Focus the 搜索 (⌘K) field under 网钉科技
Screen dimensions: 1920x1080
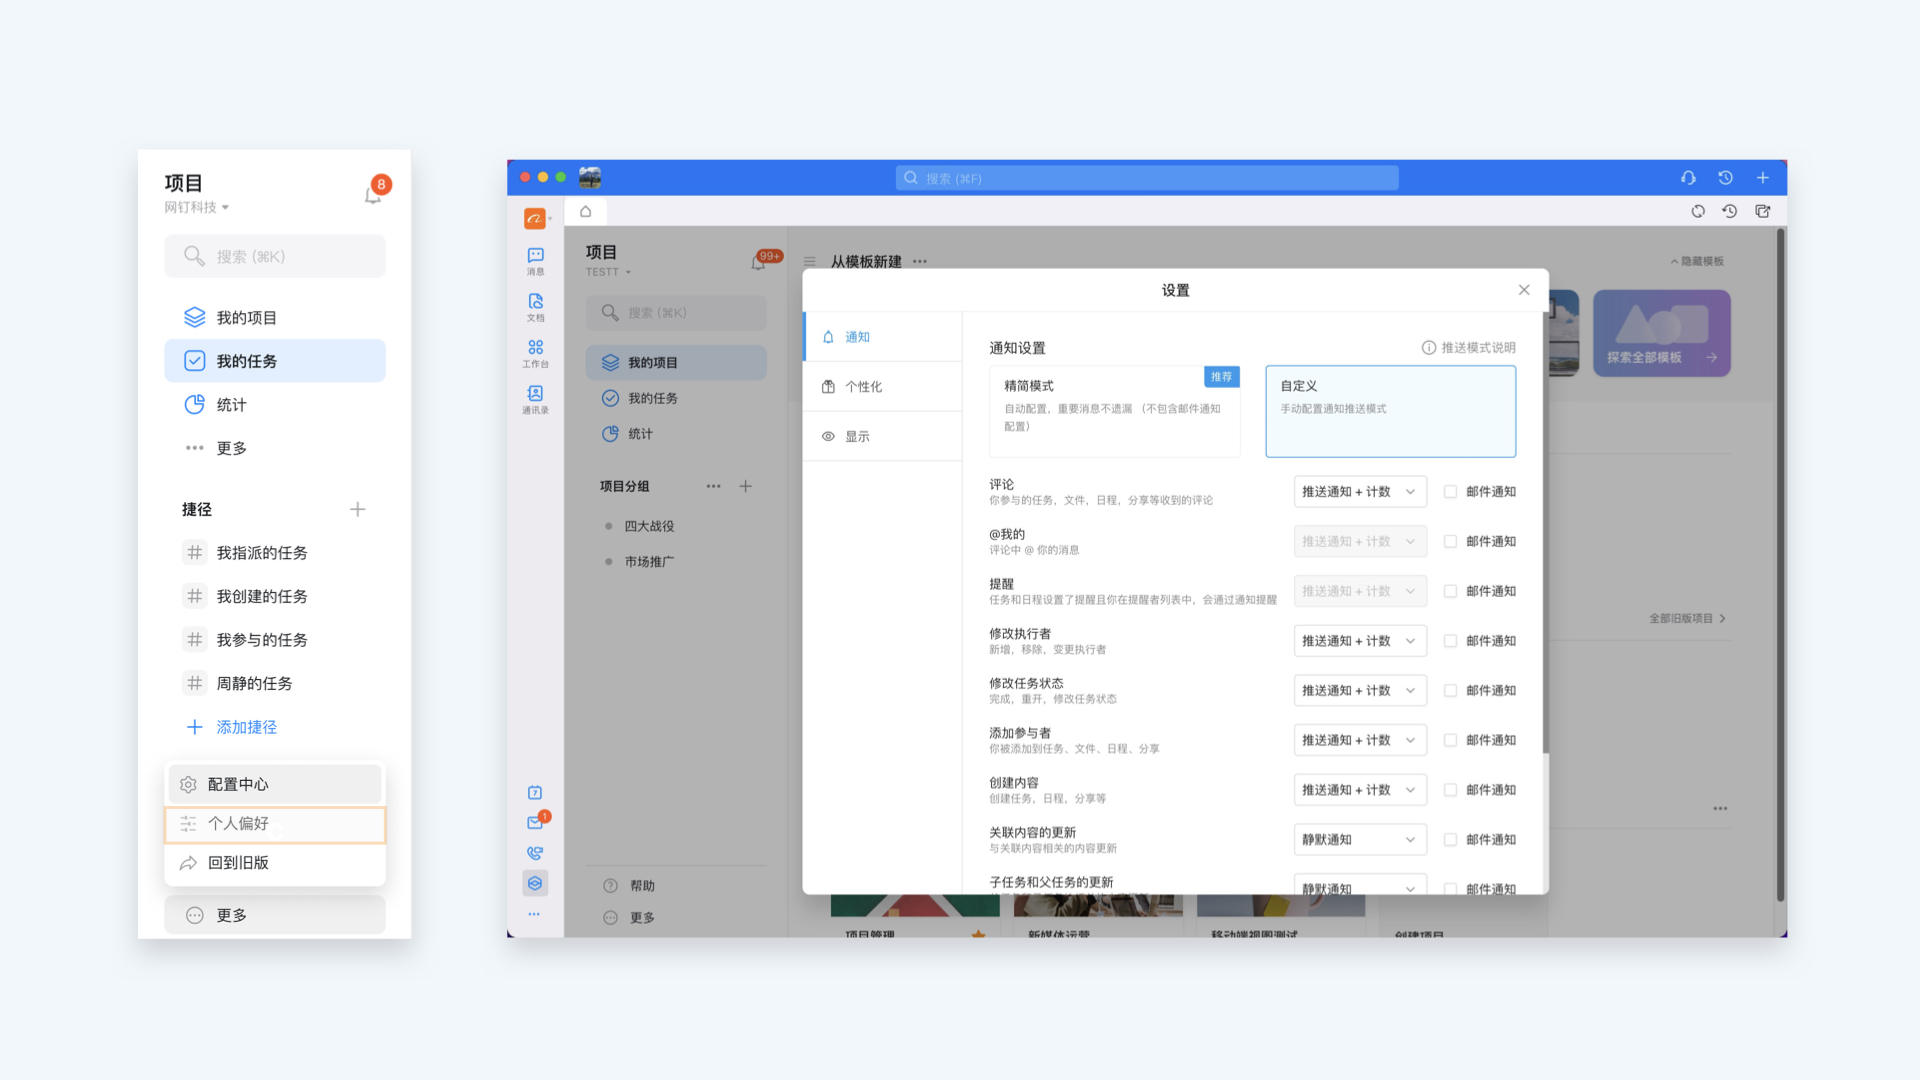click(x=275, y=256)
